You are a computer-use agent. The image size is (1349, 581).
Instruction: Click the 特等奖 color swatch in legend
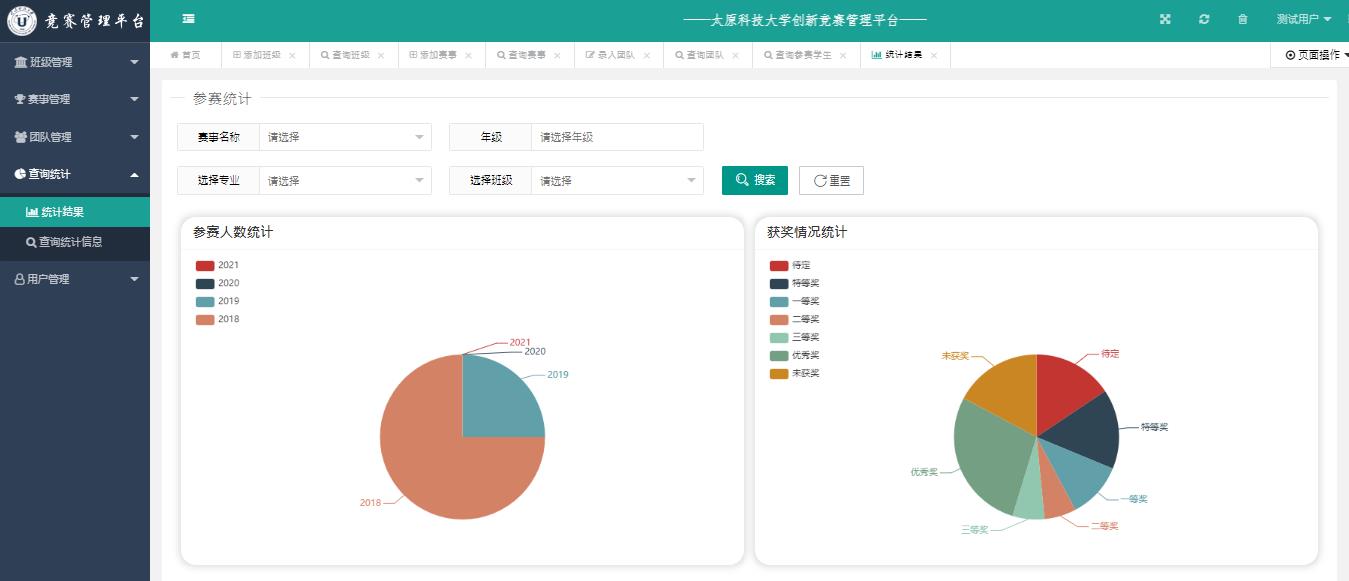click(x=779, y=284)
